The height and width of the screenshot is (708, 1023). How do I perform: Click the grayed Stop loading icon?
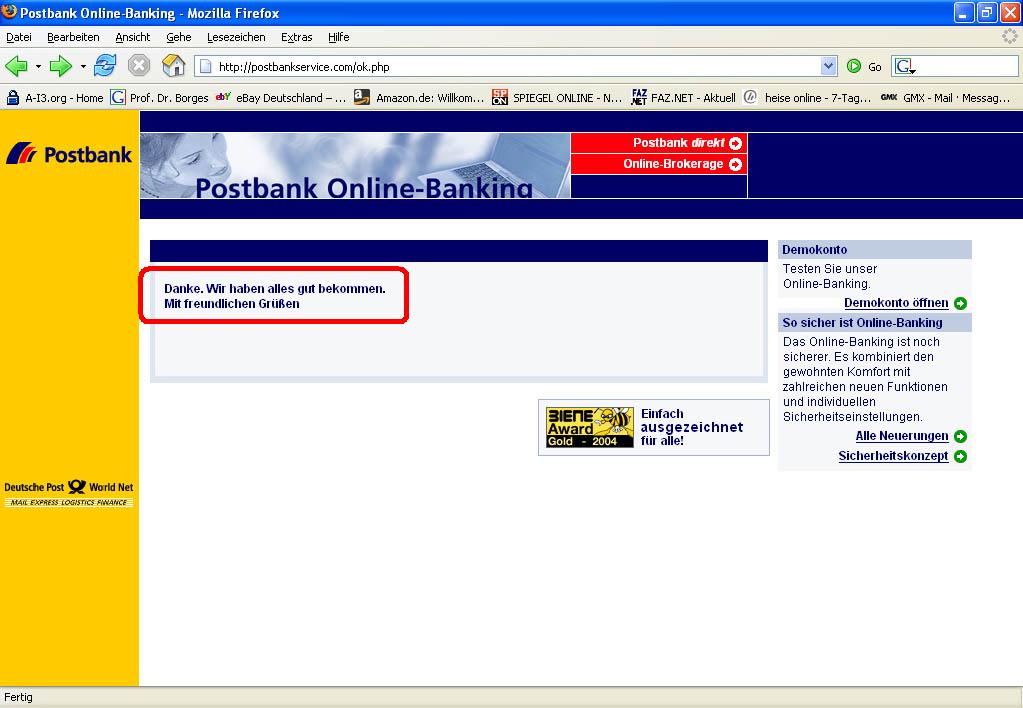pyautogui.click(x=138, y=66)
